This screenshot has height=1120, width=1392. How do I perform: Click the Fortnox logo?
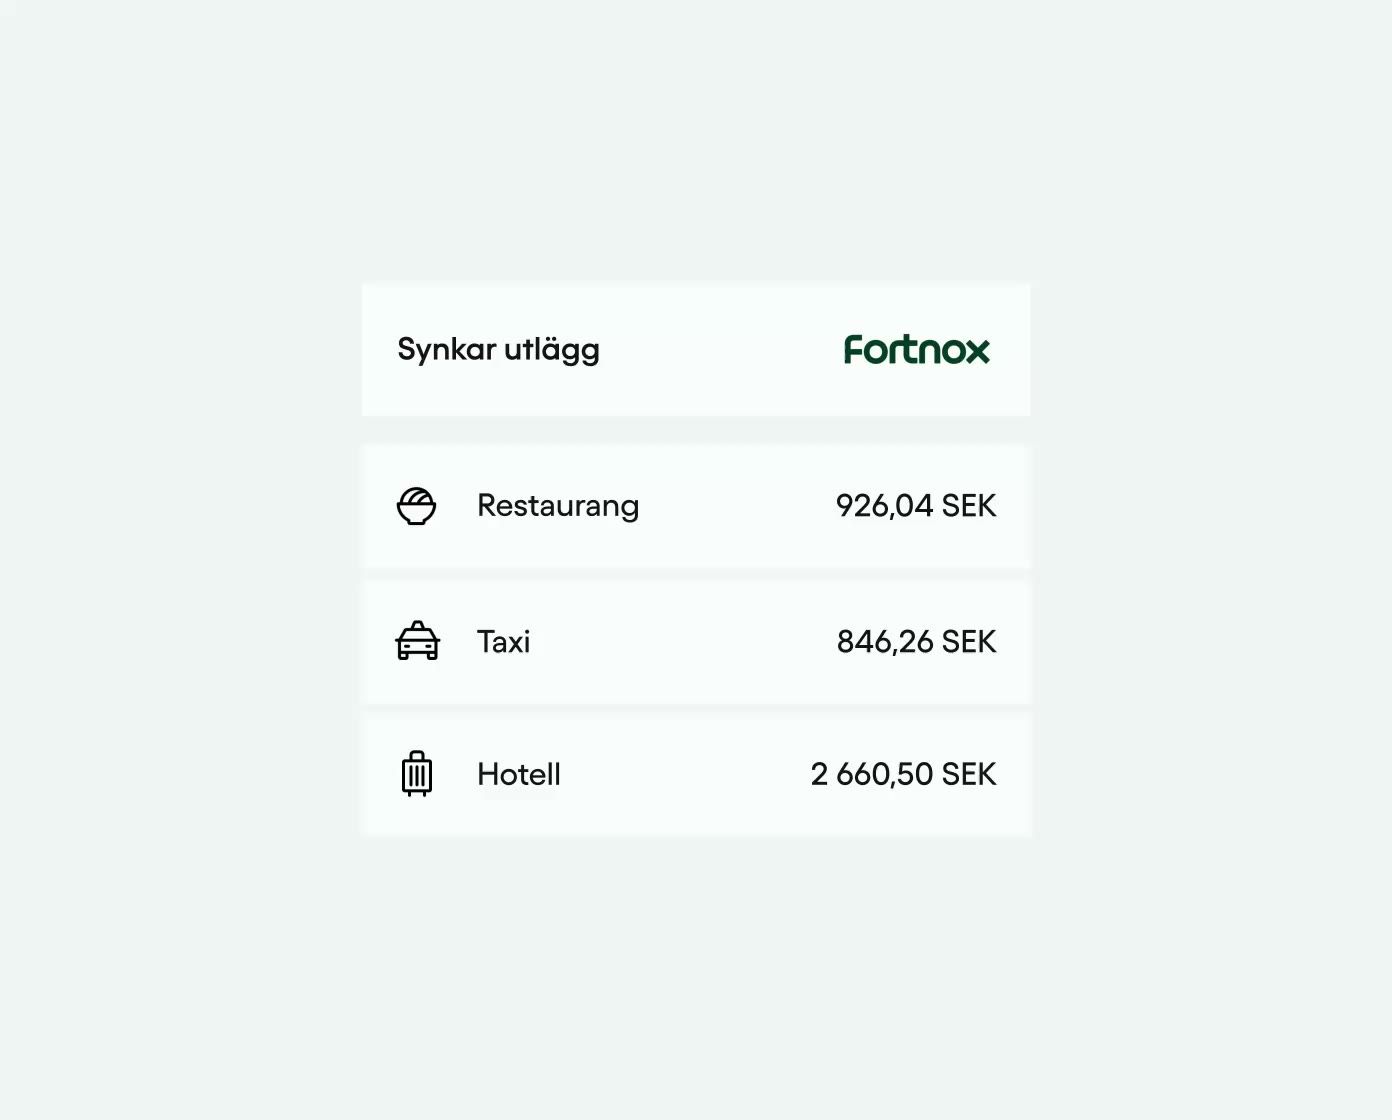pyautogui.click(x=916, y=349)
